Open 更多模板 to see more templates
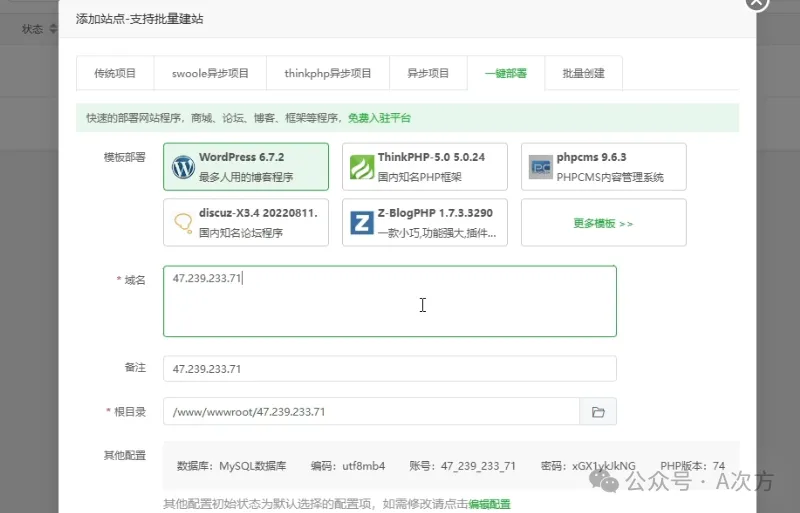Image resolution: width=800 pixels, height=513 pixels. pos(604,223)
